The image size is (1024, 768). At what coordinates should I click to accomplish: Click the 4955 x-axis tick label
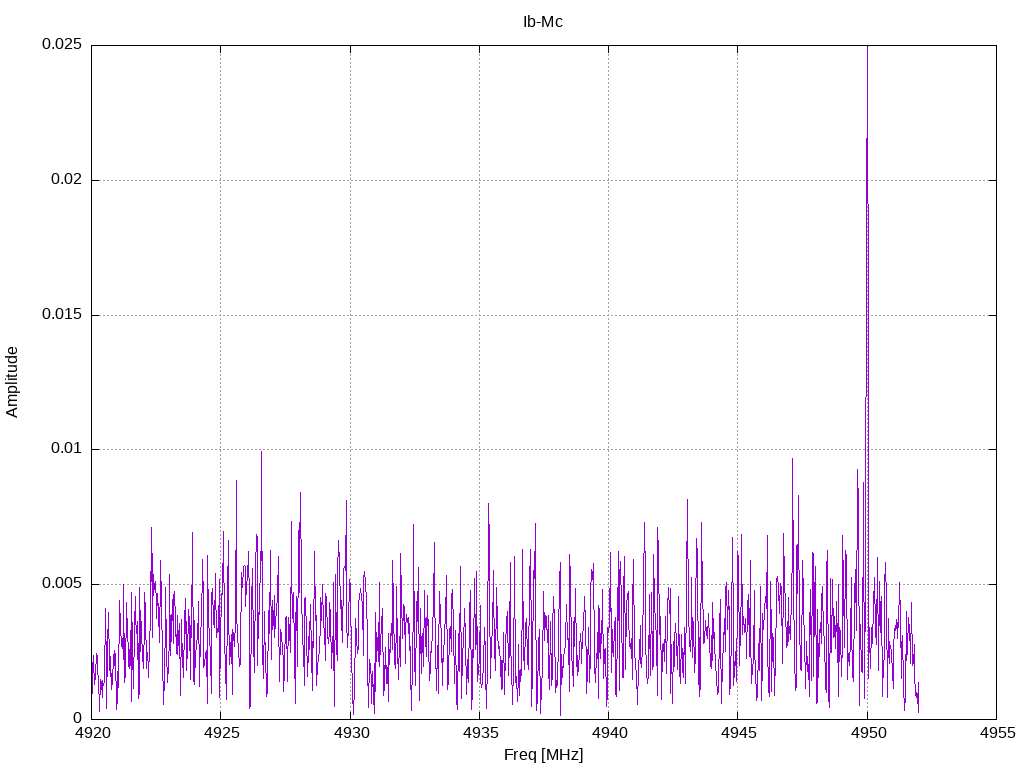click(x=996, y=733)
